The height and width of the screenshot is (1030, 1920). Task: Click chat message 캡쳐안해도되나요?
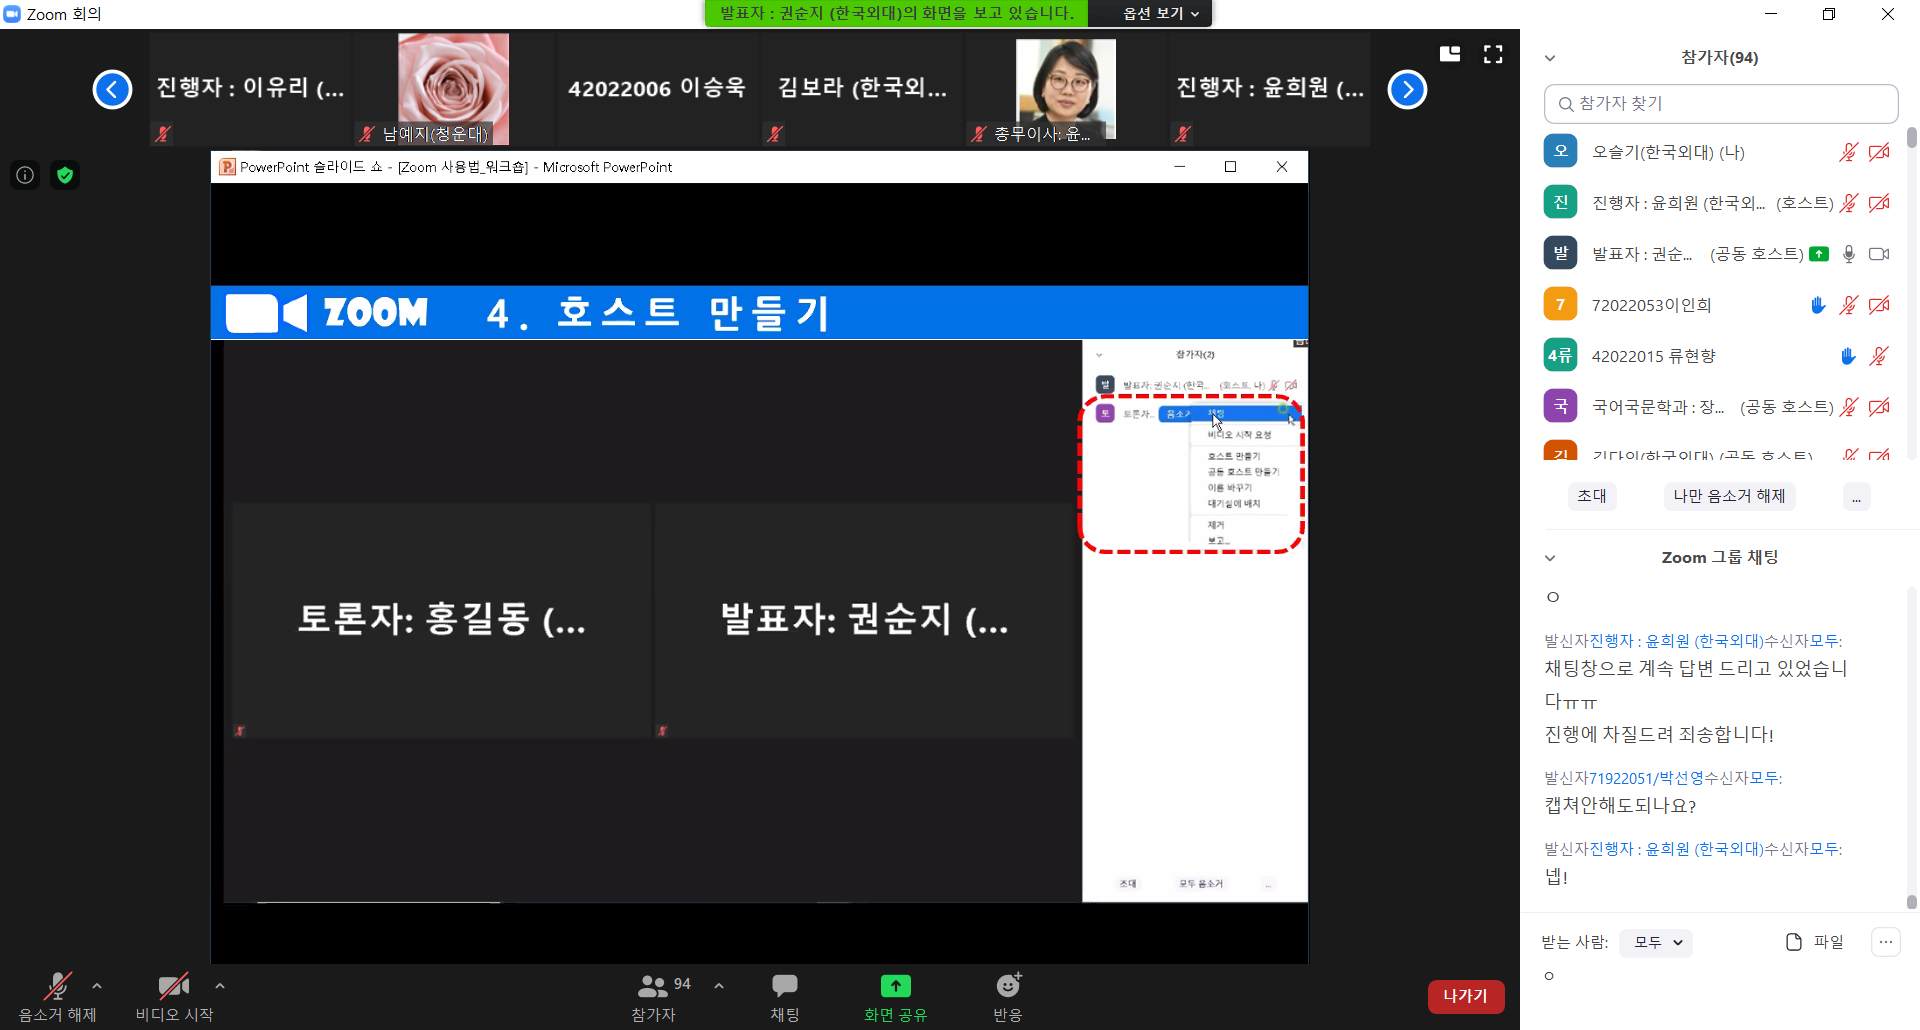coord(1620,806)
